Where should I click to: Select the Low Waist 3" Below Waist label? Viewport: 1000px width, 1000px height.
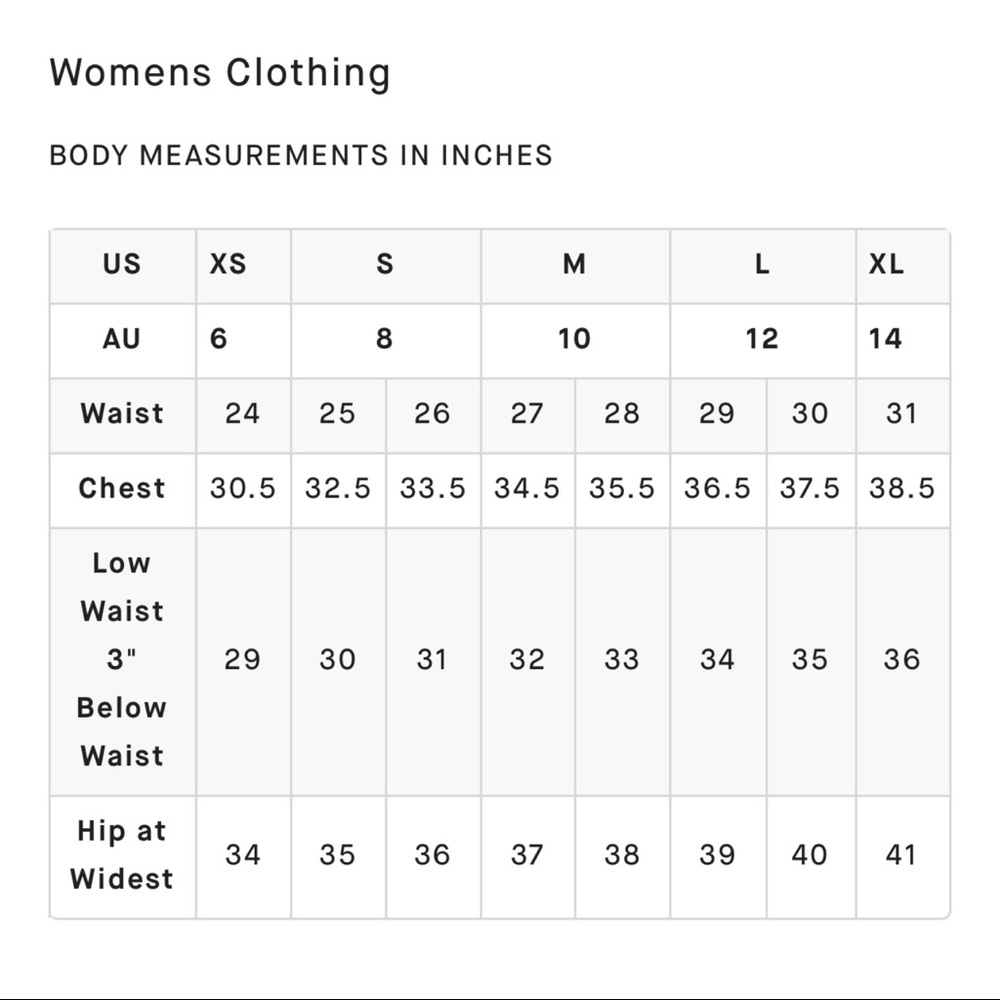click(x=122, y=660)
